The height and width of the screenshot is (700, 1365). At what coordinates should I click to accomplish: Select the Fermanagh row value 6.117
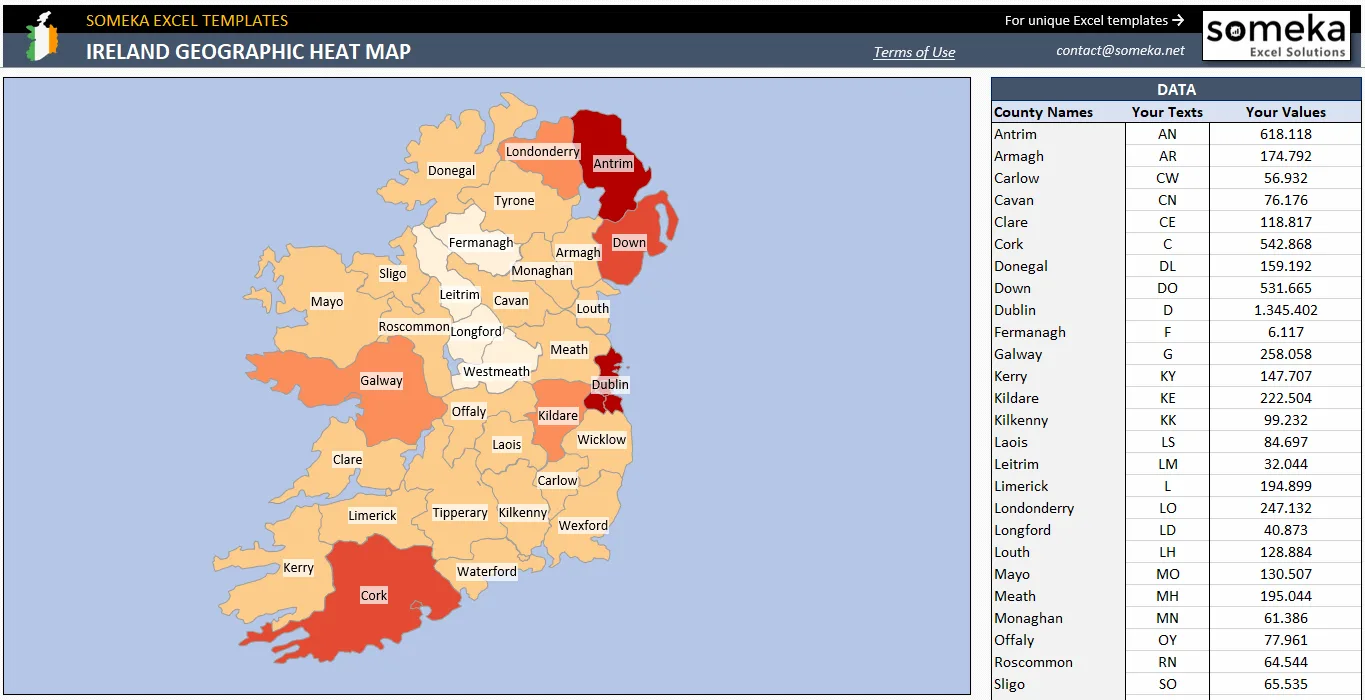[1285, 332]
